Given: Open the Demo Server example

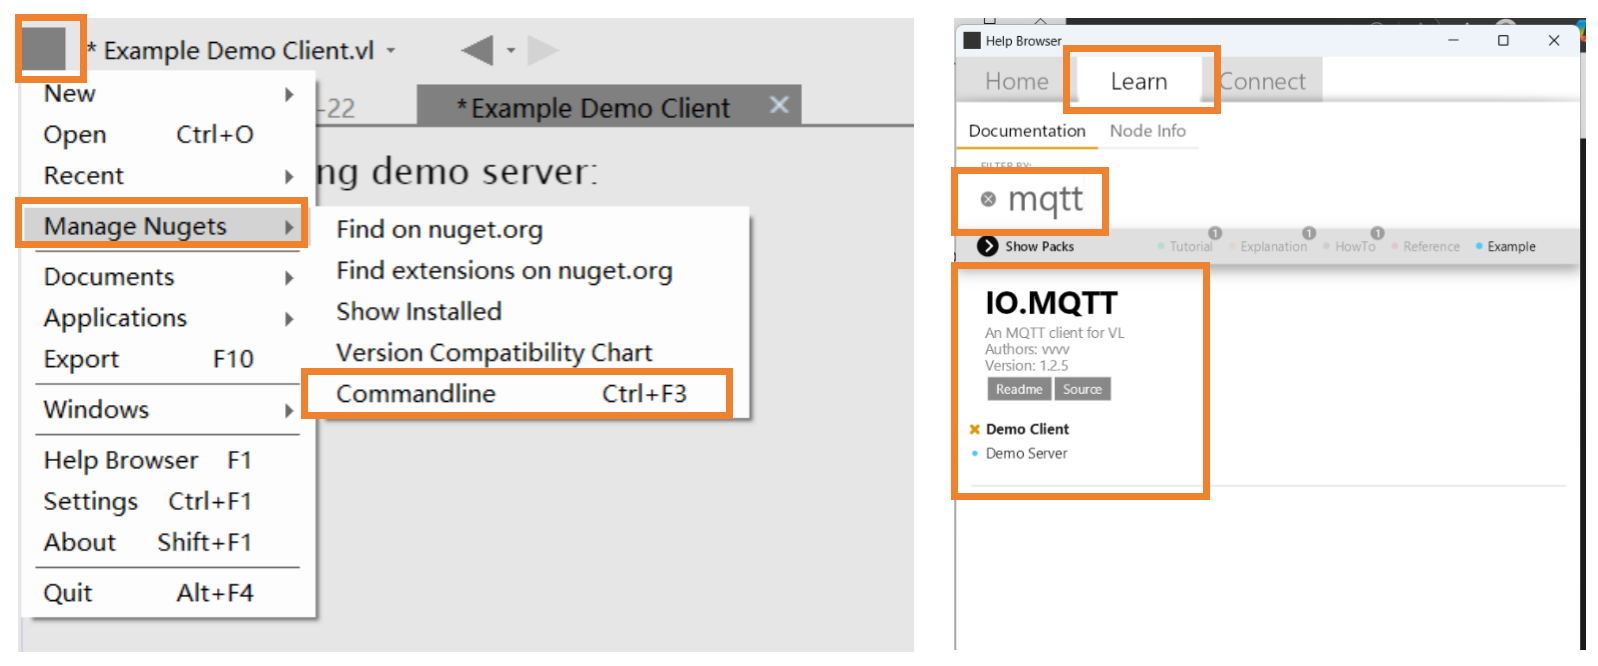Looking at the screenshot, I should (1026, 453).
